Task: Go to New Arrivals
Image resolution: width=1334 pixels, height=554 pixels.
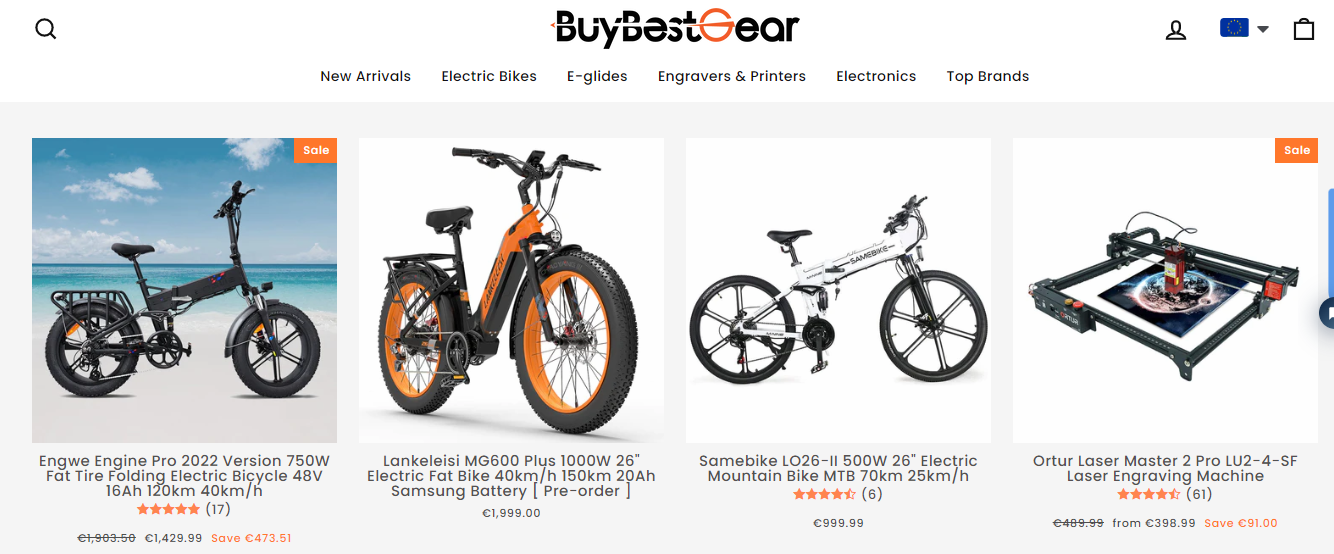Action: pyautogui.click(x=365, y=76)
